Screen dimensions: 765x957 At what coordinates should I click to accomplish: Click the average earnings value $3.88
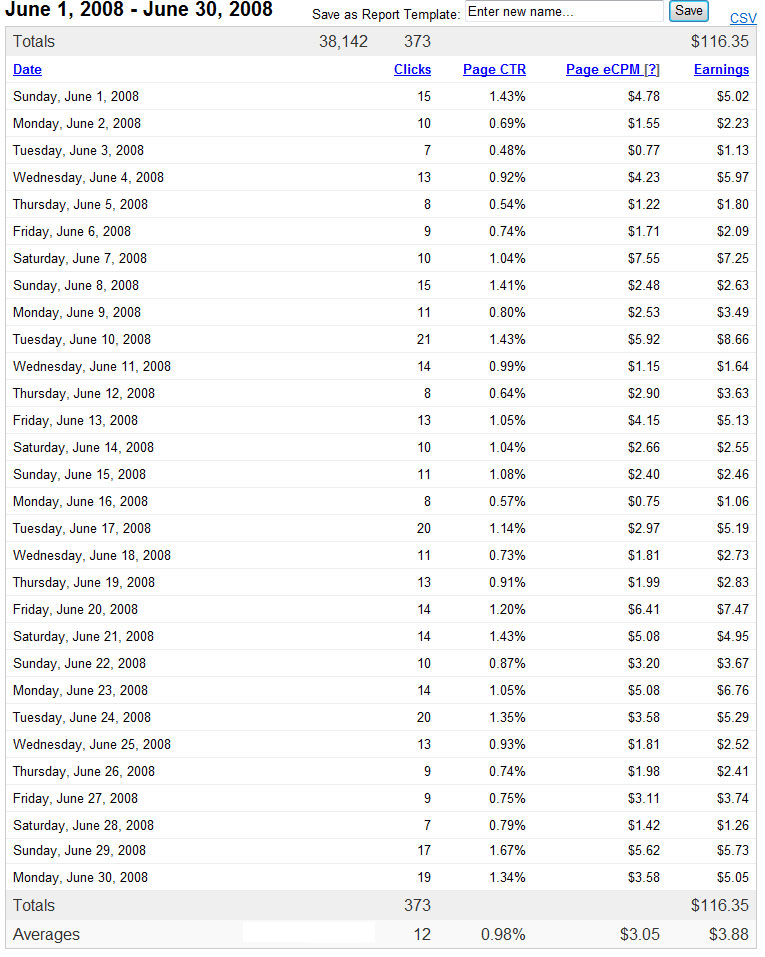coord(730,935)
